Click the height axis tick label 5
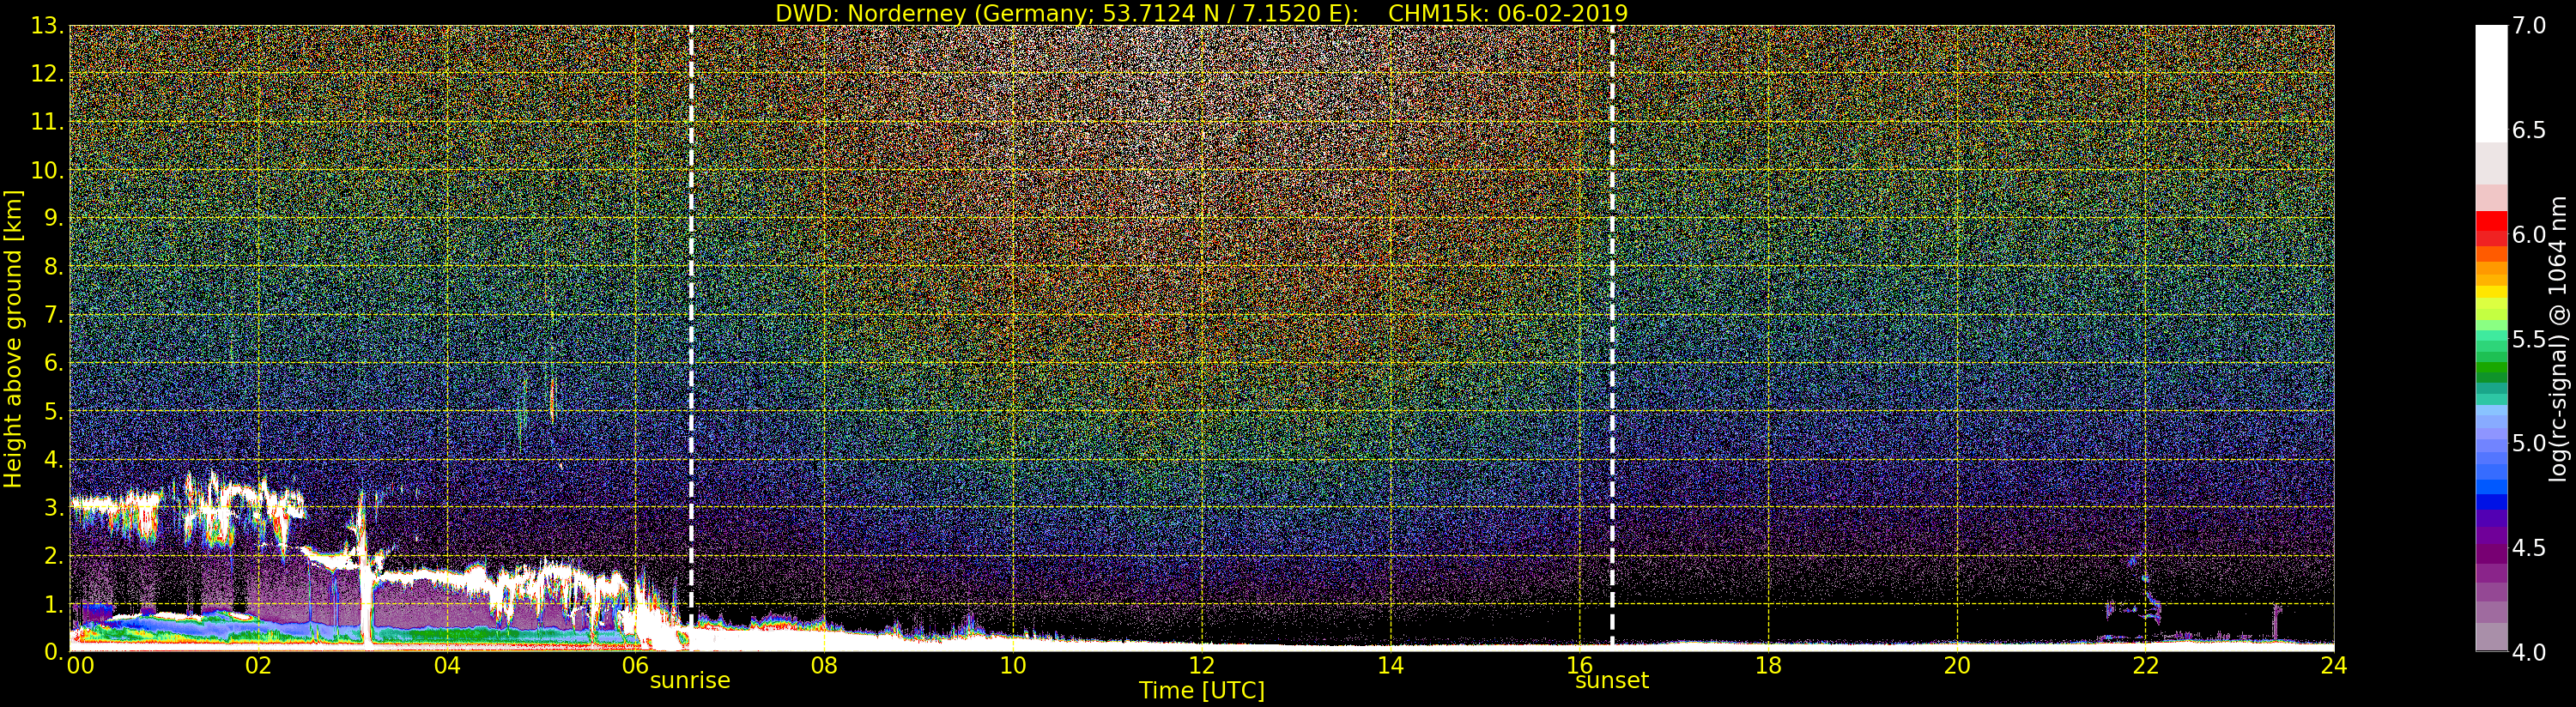Screen dimensions: 2576x707 pyautogui.click(x=54, y=411)
